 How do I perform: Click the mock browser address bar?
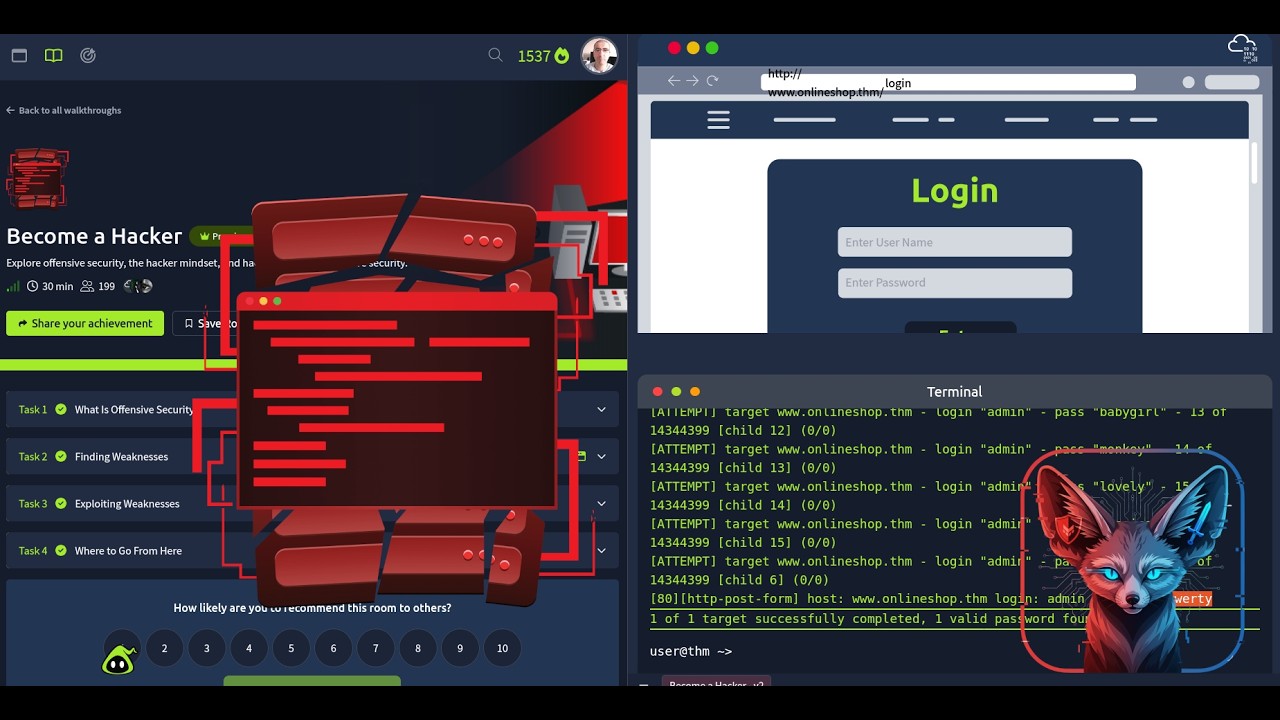[948, 82]
